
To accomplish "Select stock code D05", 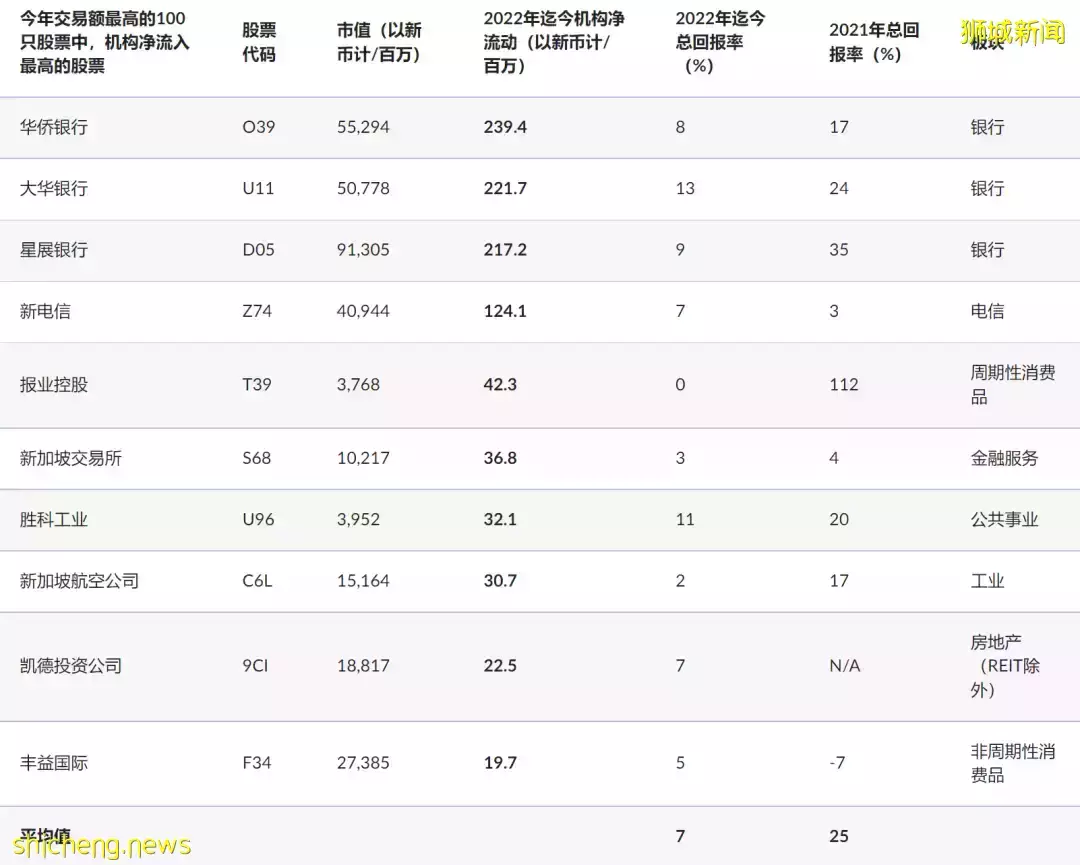I will tap(258, 250).
